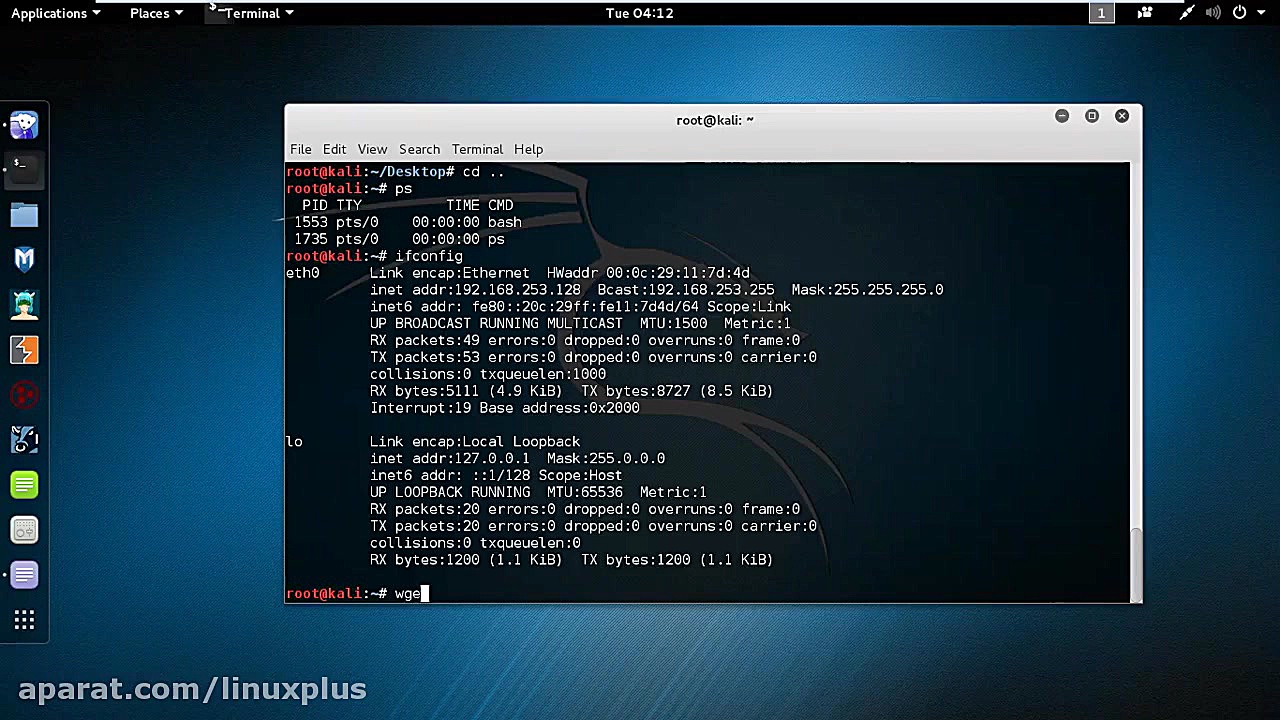Select workspace 1 indicator
This screenshot has height=720, width=1280.
pos(1101,13)
